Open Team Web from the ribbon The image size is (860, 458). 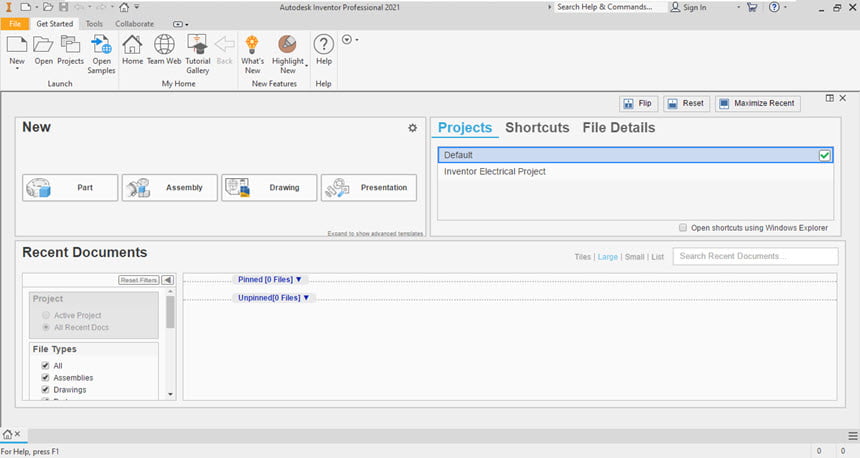click(164, 44)
